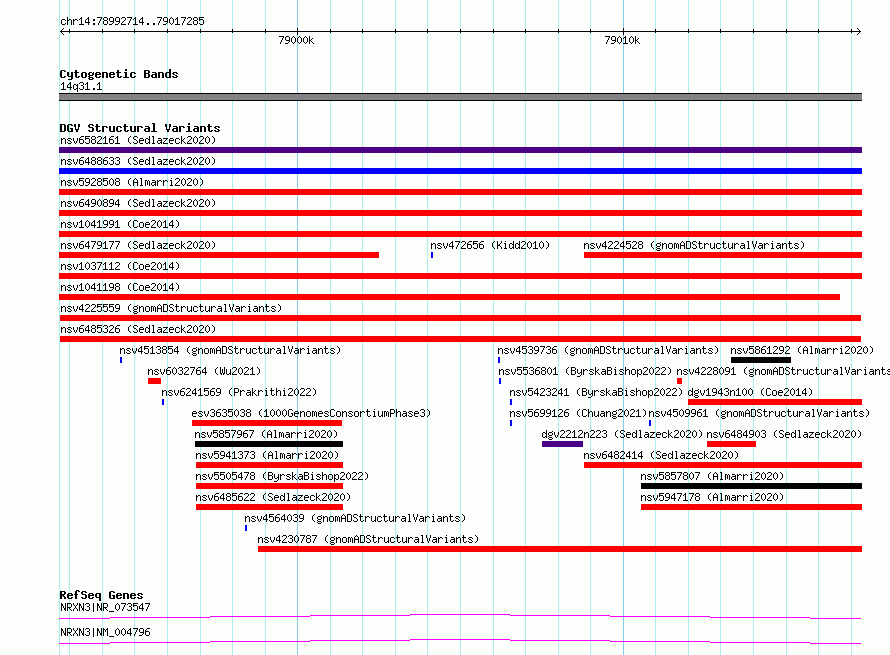Click nsv4539736 (gnomADStructuralVariants) label
This screenshot has width=890, height=655.
608,350
